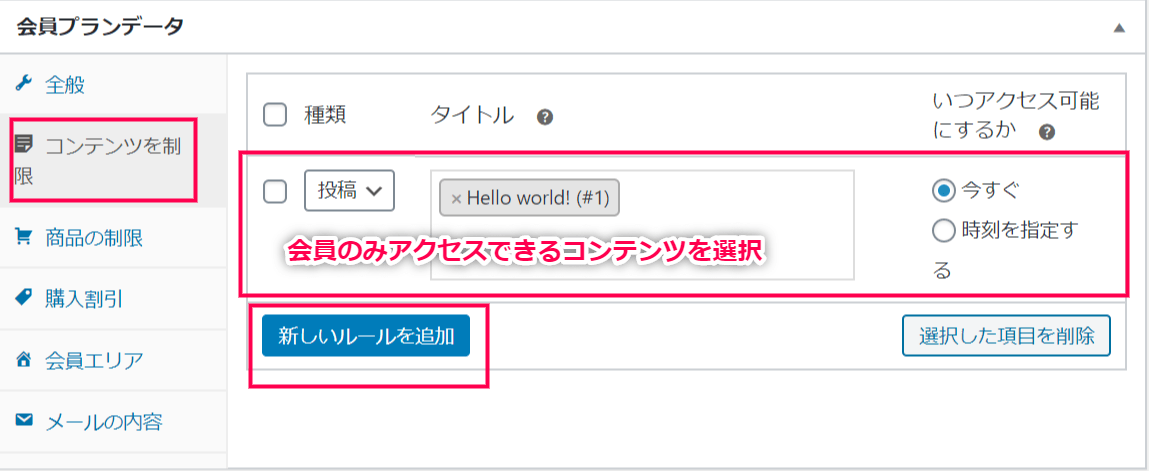Click the 選択した項目を削除 button
The width and height of the screenshot is (1149, 471).
click(1006, 335)
